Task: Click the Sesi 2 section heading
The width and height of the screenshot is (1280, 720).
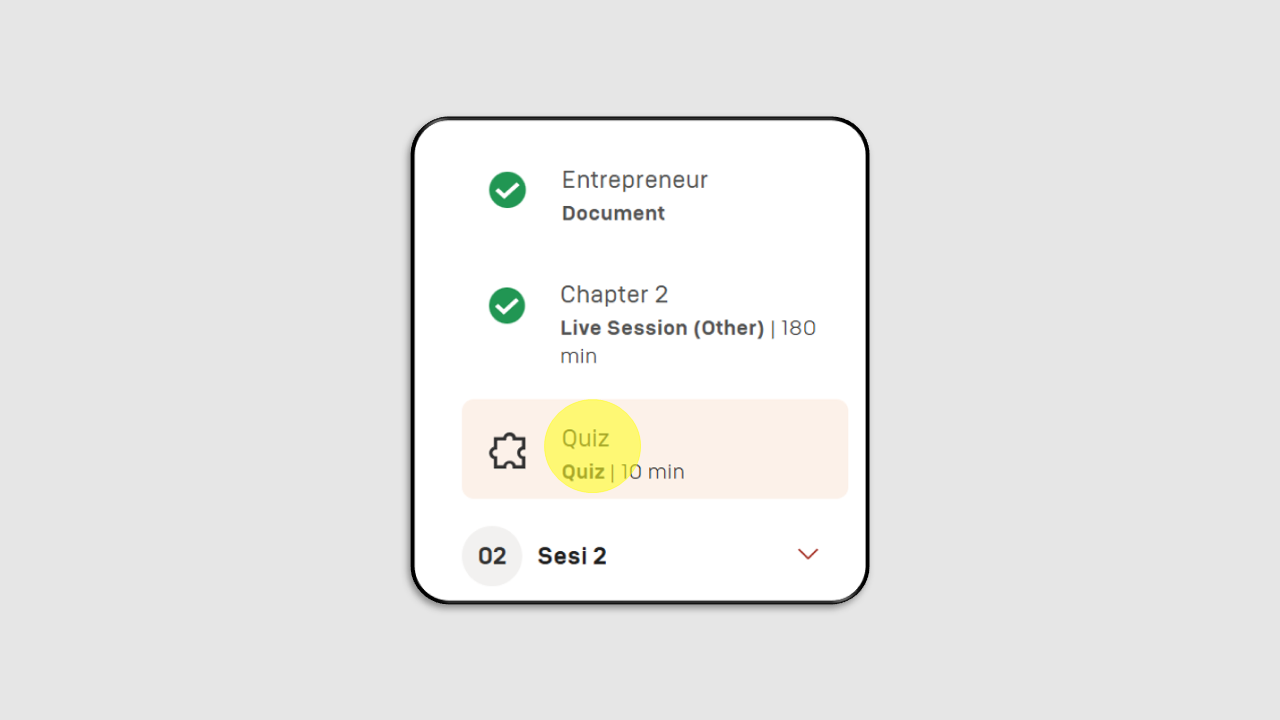Action: 572,556
